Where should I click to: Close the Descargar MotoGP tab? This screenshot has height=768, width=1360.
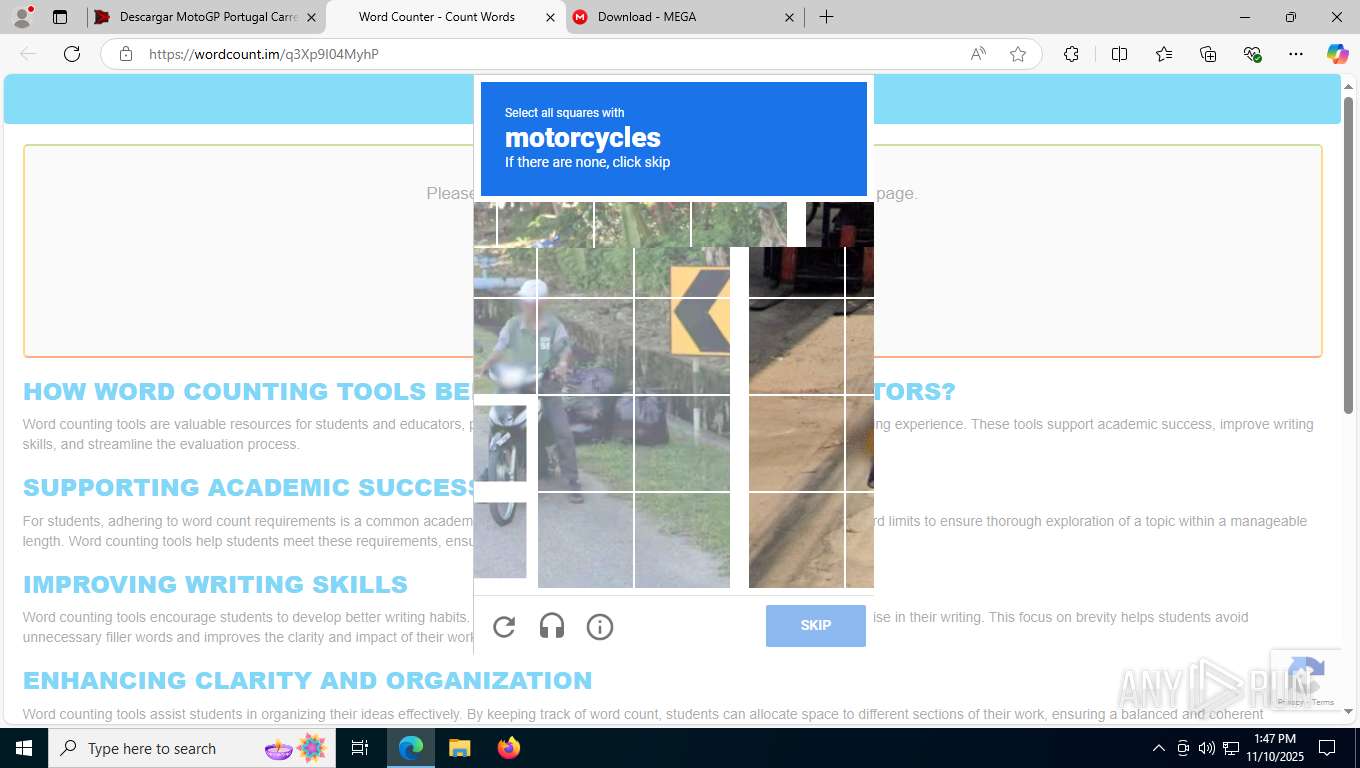click(312, 17)
